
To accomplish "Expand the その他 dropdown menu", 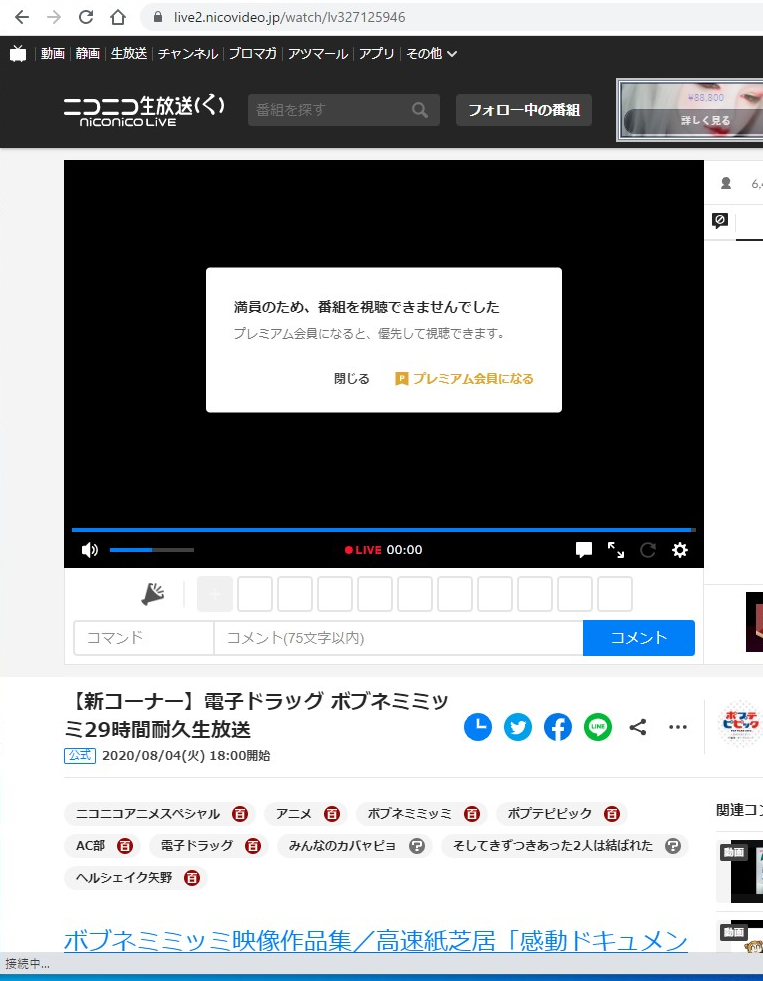I will pyautogui.click(x=432, y=54).
